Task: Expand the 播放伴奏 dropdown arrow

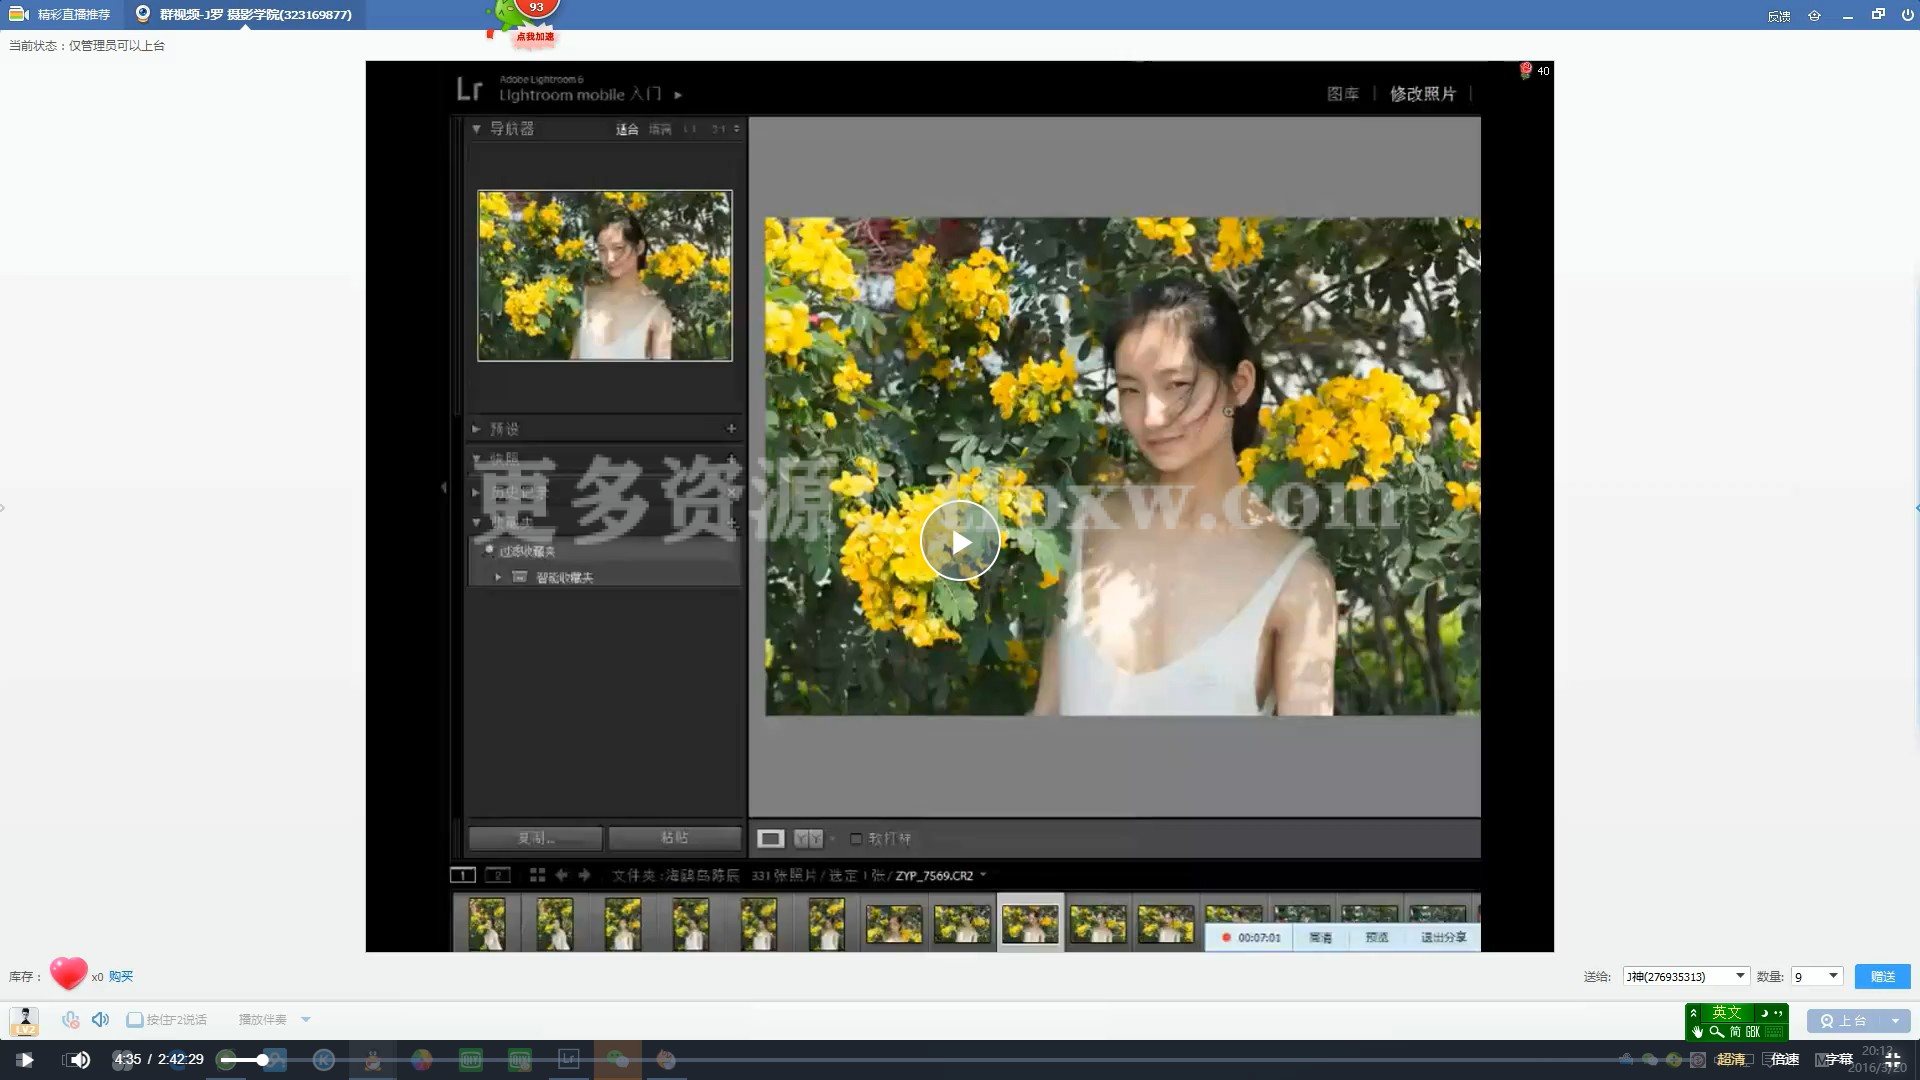Action: click(306, 1019)
